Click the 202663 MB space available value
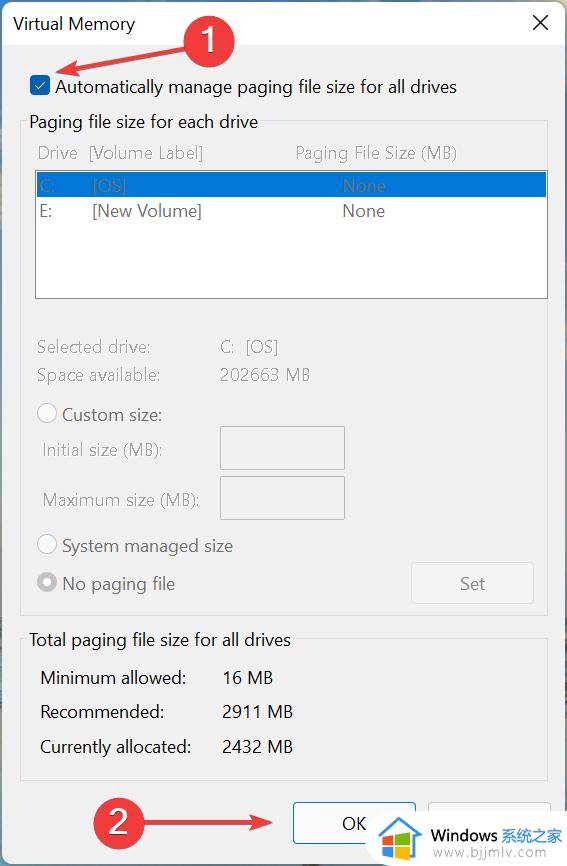567x866 pixels. click(265, 375)
